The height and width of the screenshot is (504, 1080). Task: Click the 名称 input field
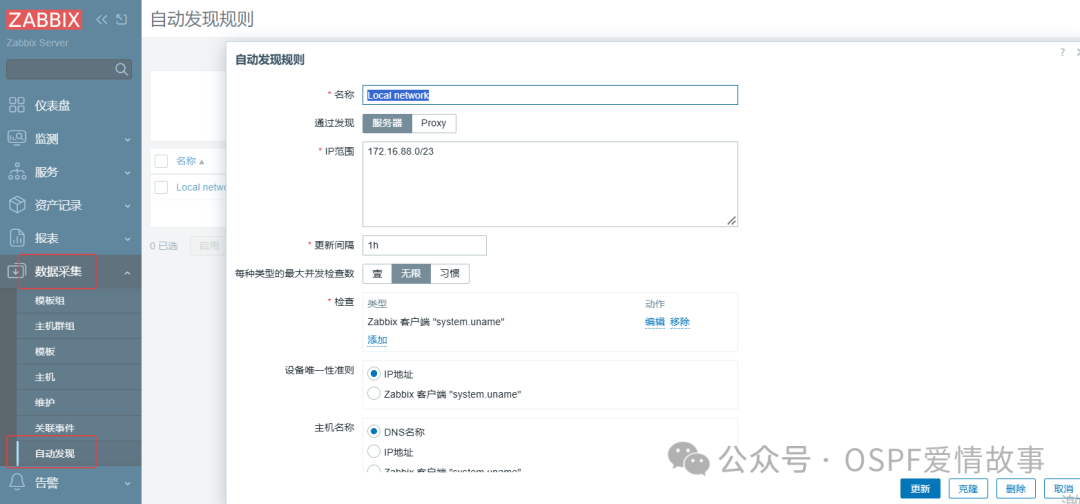coord(550,95)
